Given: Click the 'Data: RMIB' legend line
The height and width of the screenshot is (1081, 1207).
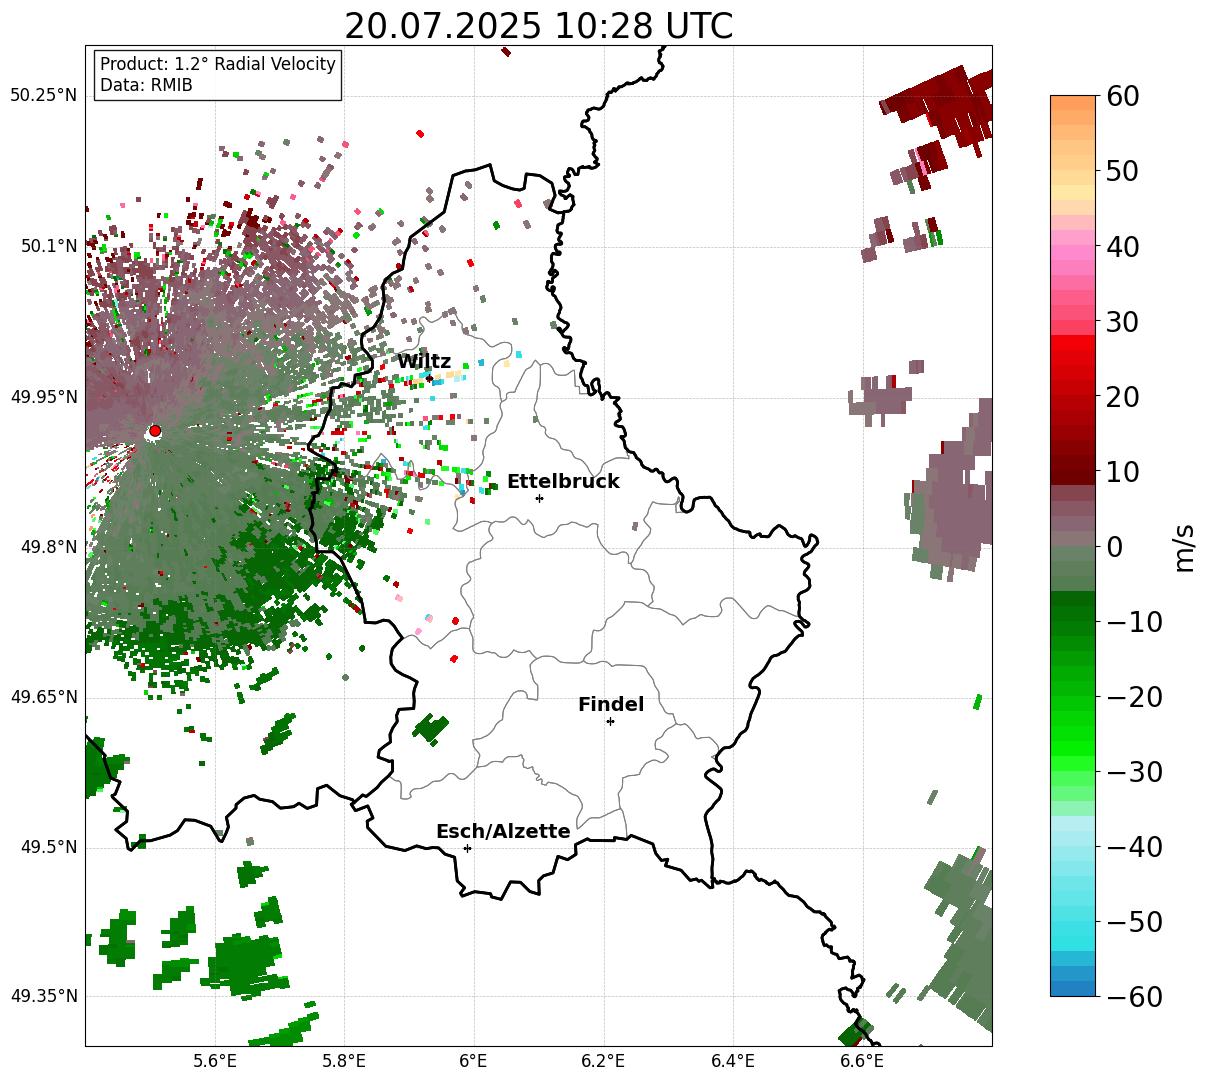Looking at the screenshot, I should click(146, 85).
